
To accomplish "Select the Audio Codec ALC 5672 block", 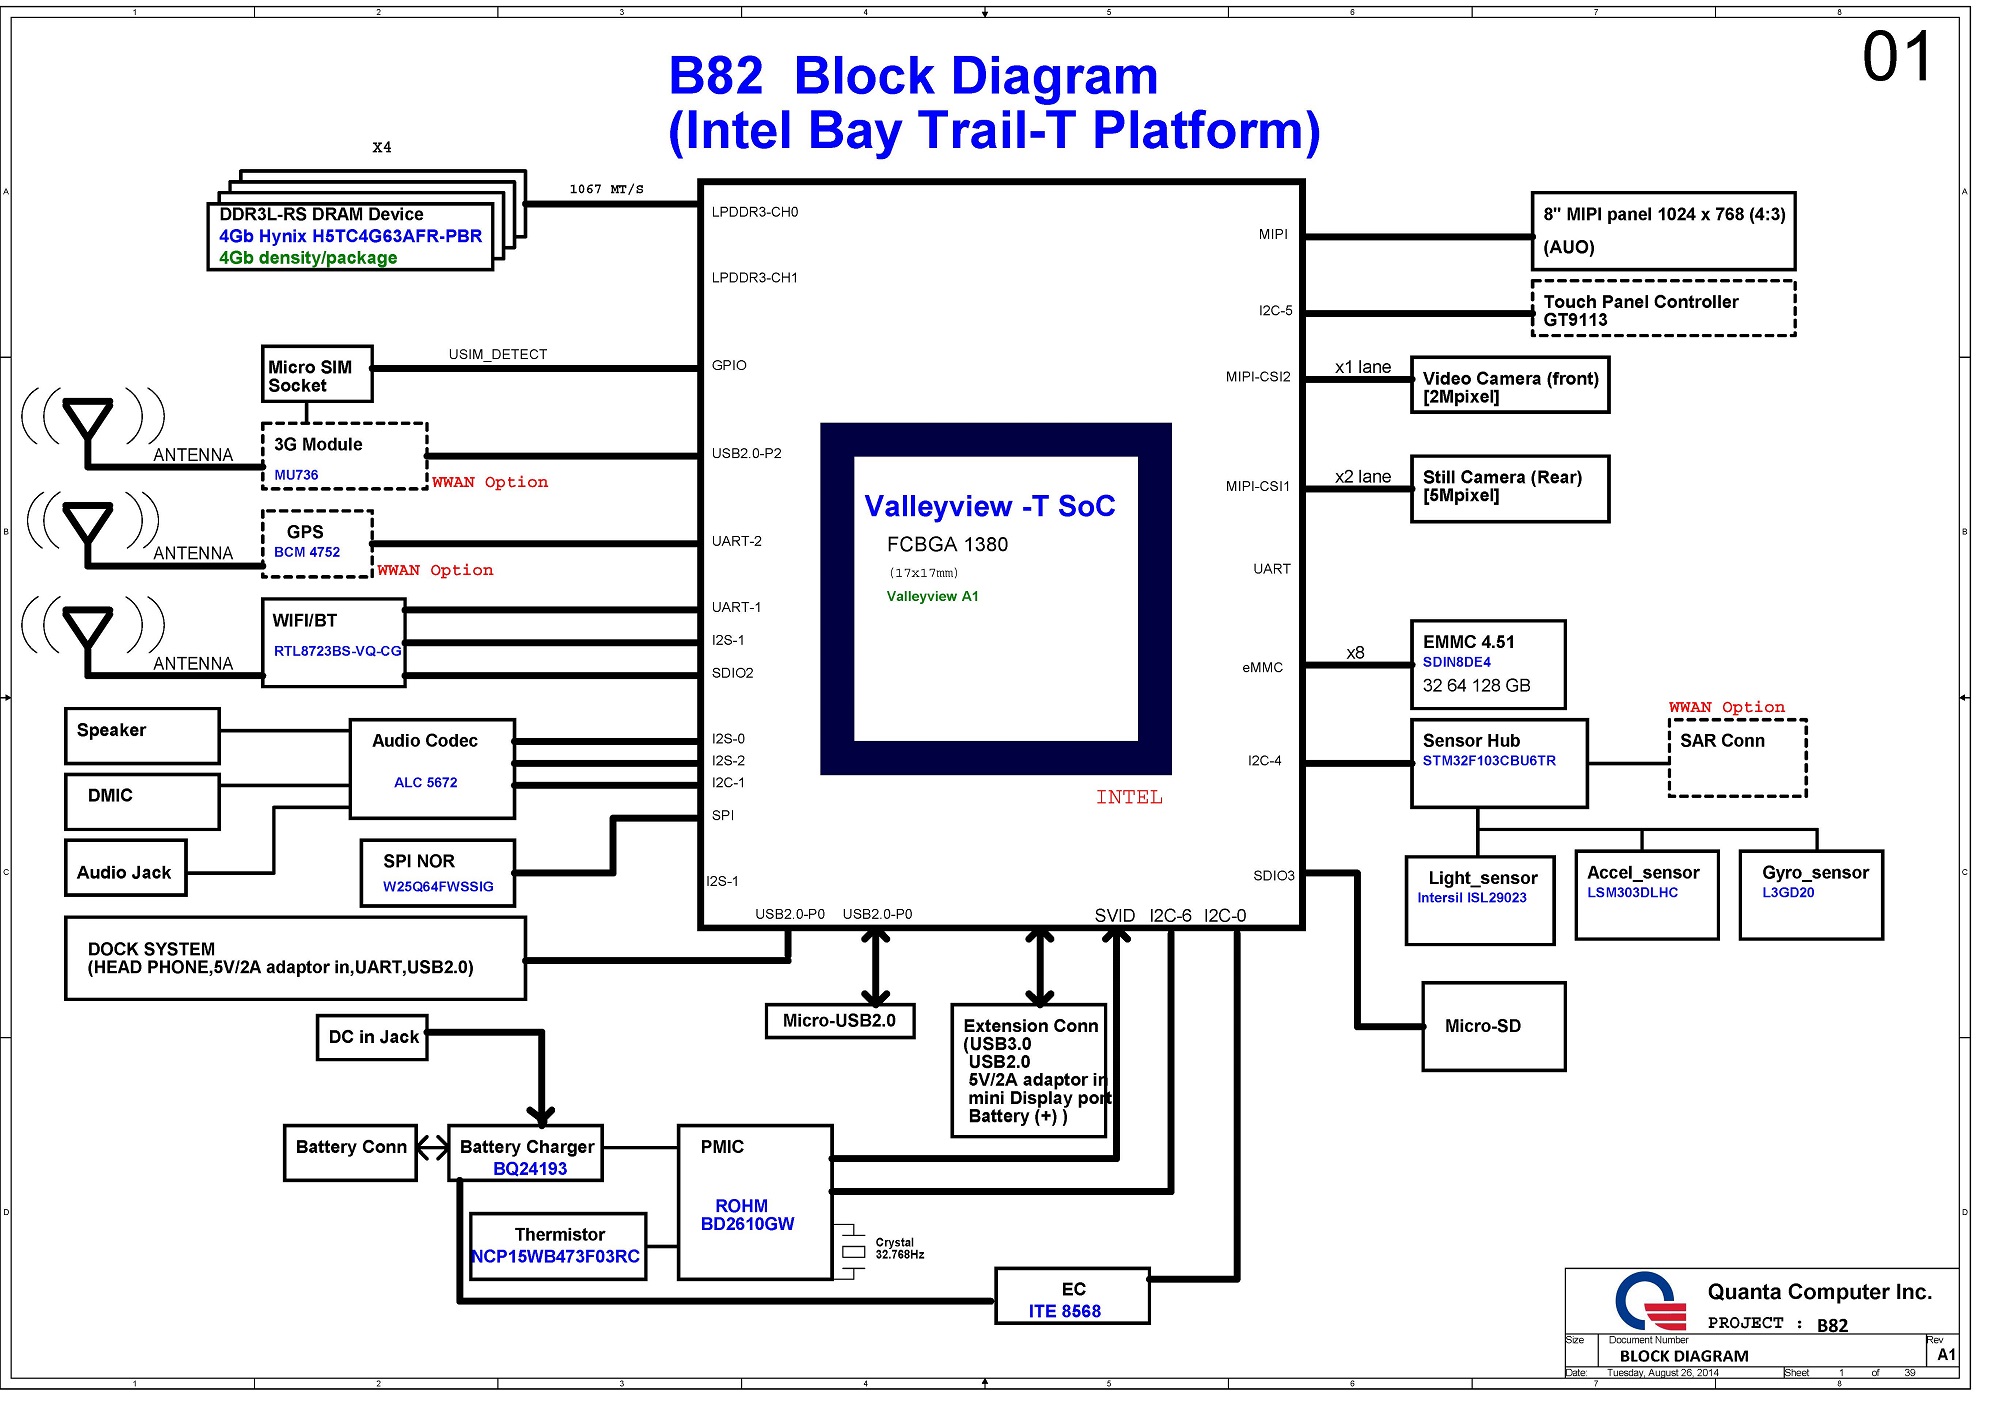I will click(432, 768).
